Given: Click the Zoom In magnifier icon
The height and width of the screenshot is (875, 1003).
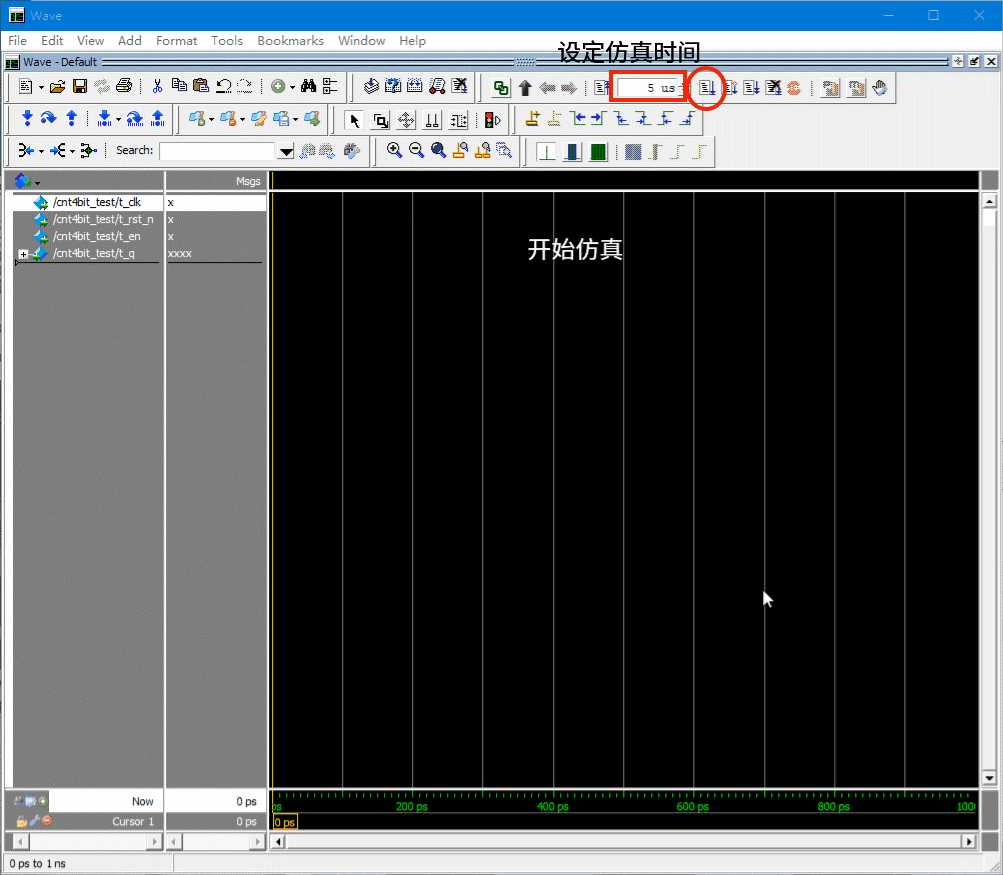Looking at the screenshot, I should [394, 150].
